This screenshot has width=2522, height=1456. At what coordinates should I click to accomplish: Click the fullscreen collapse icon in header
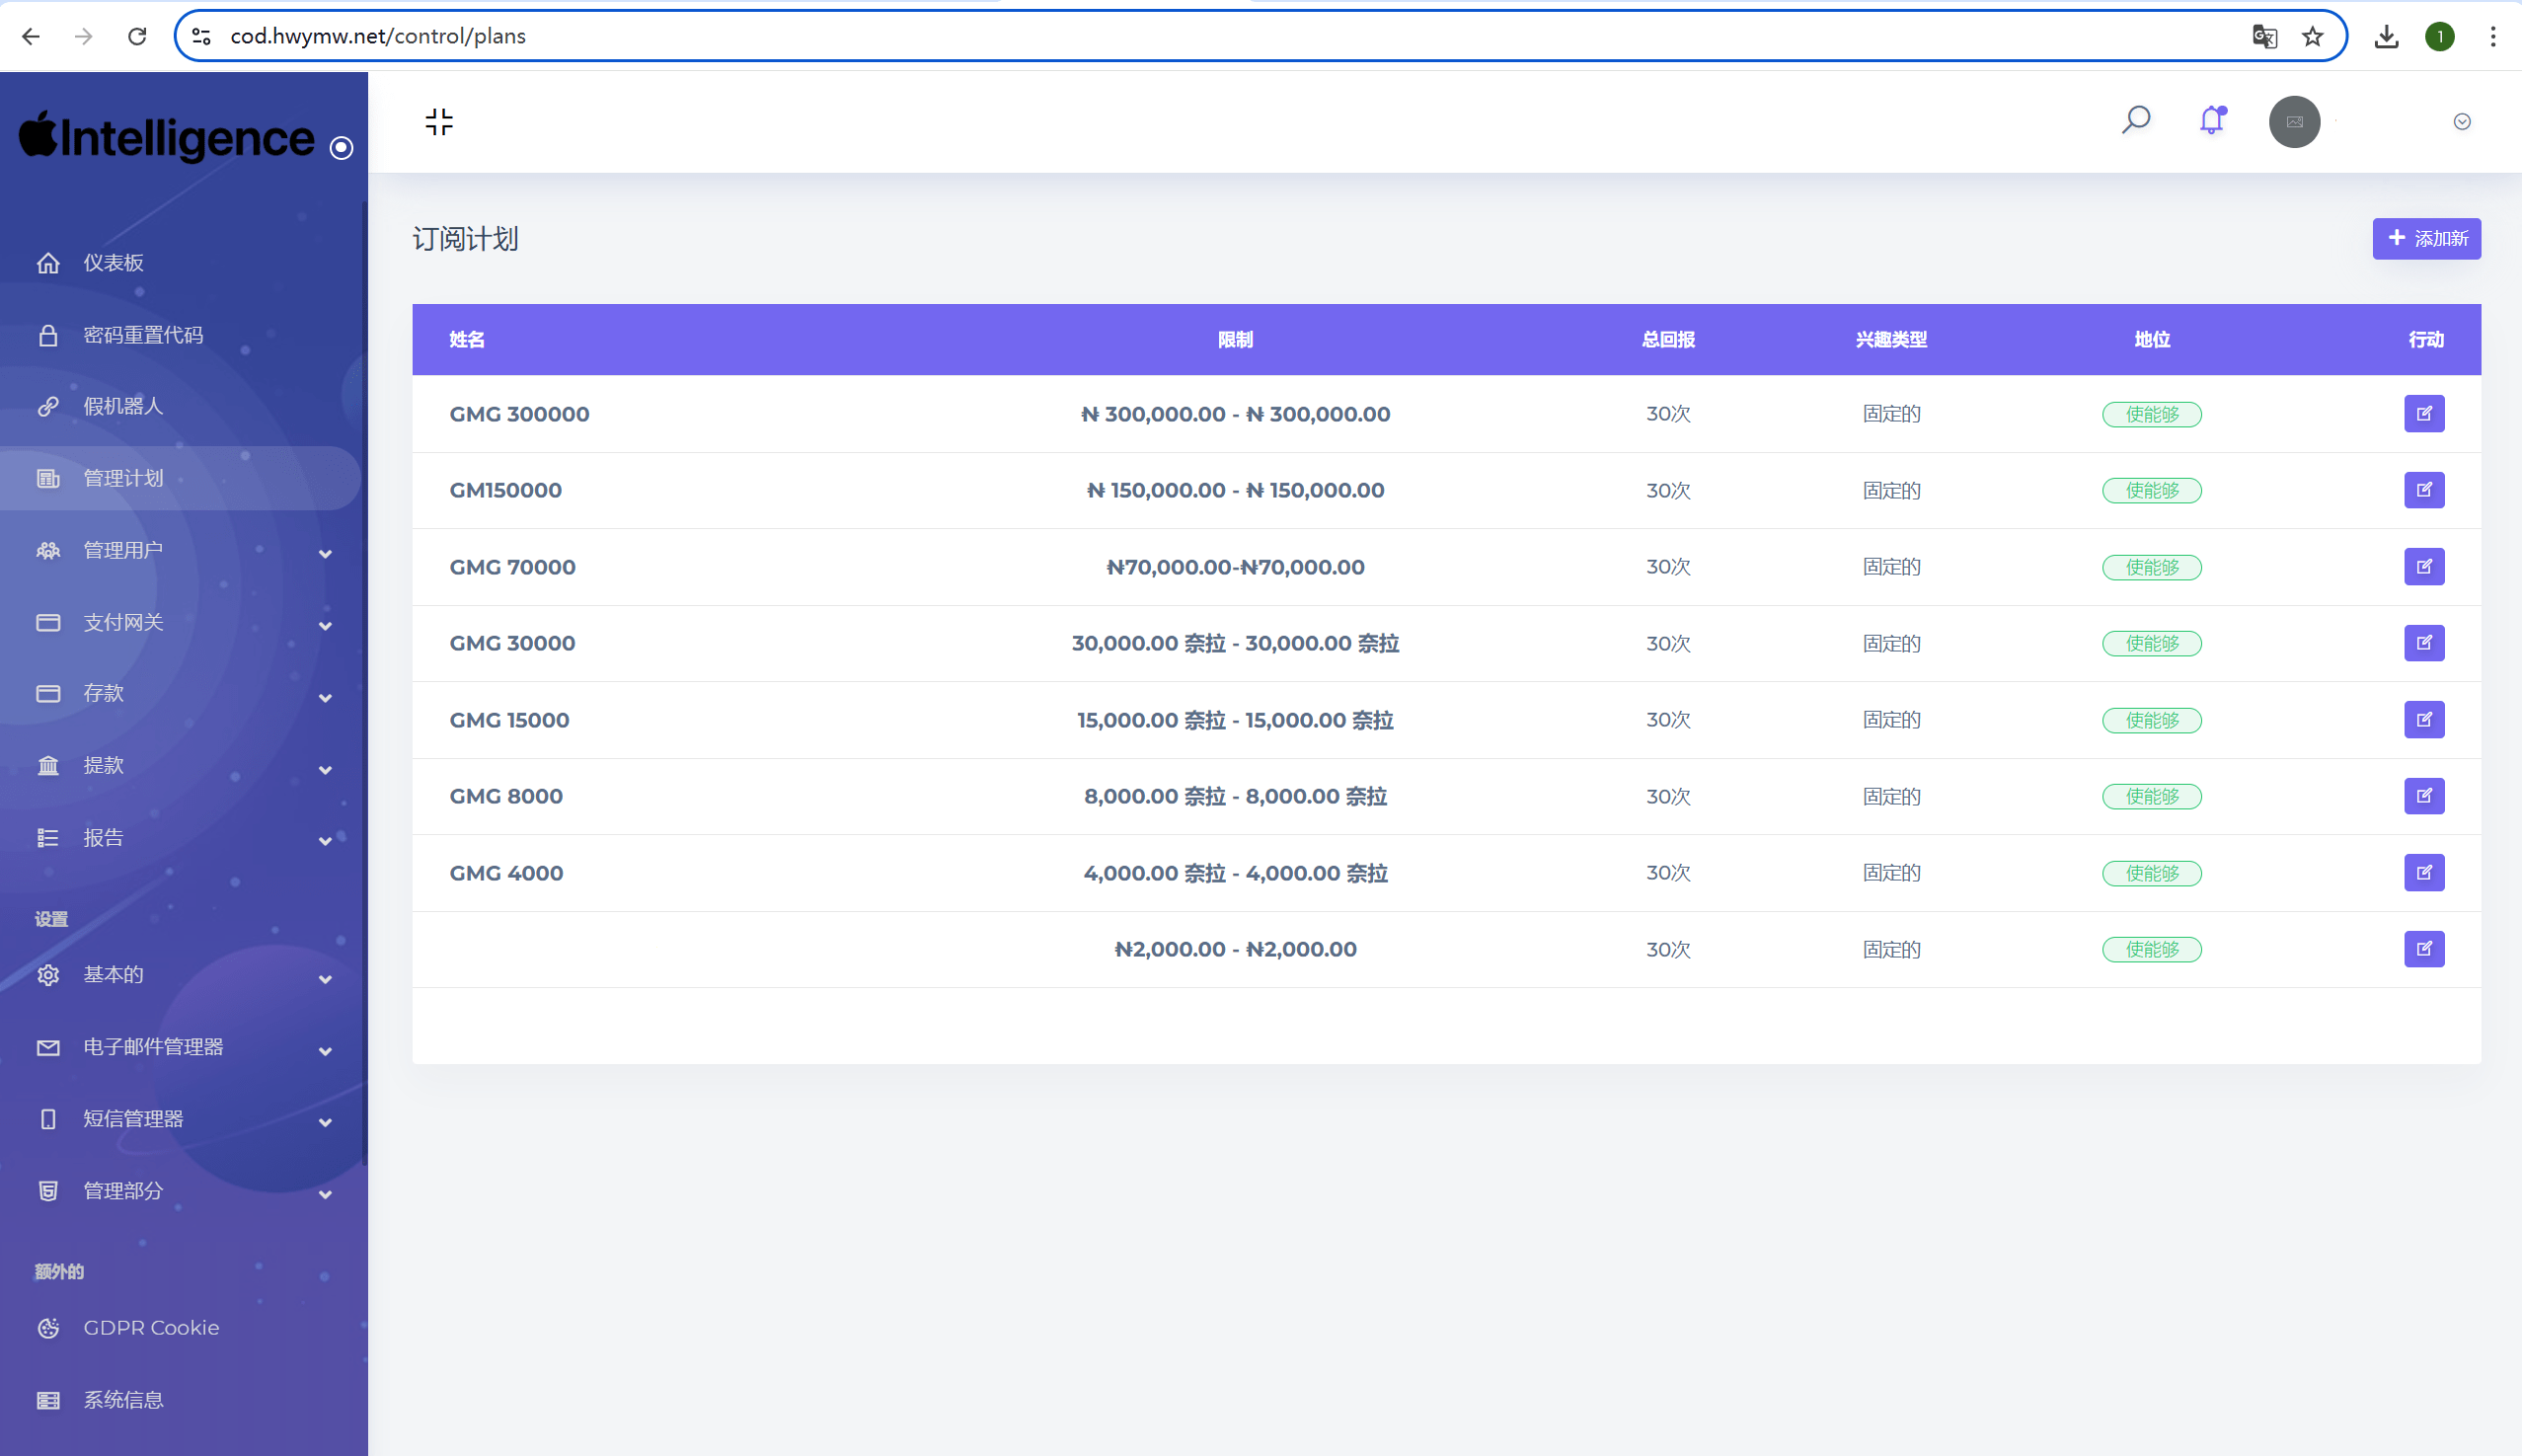point(438,121)
